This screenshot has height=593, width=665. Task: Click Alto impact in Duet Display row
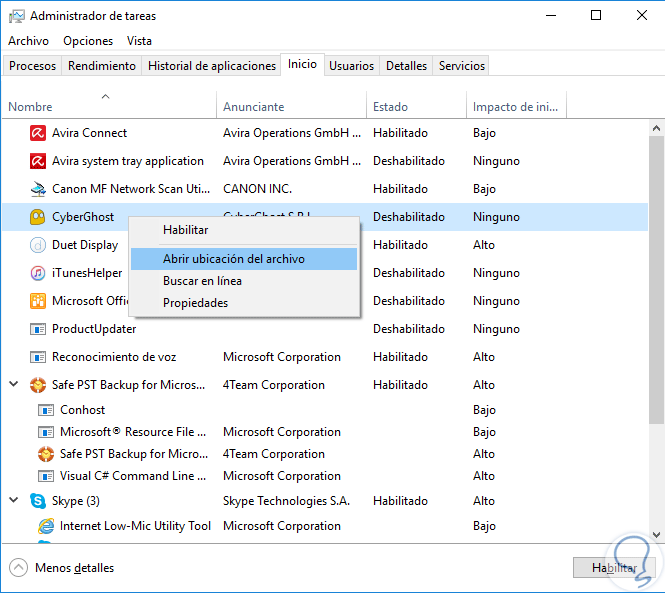484,245
